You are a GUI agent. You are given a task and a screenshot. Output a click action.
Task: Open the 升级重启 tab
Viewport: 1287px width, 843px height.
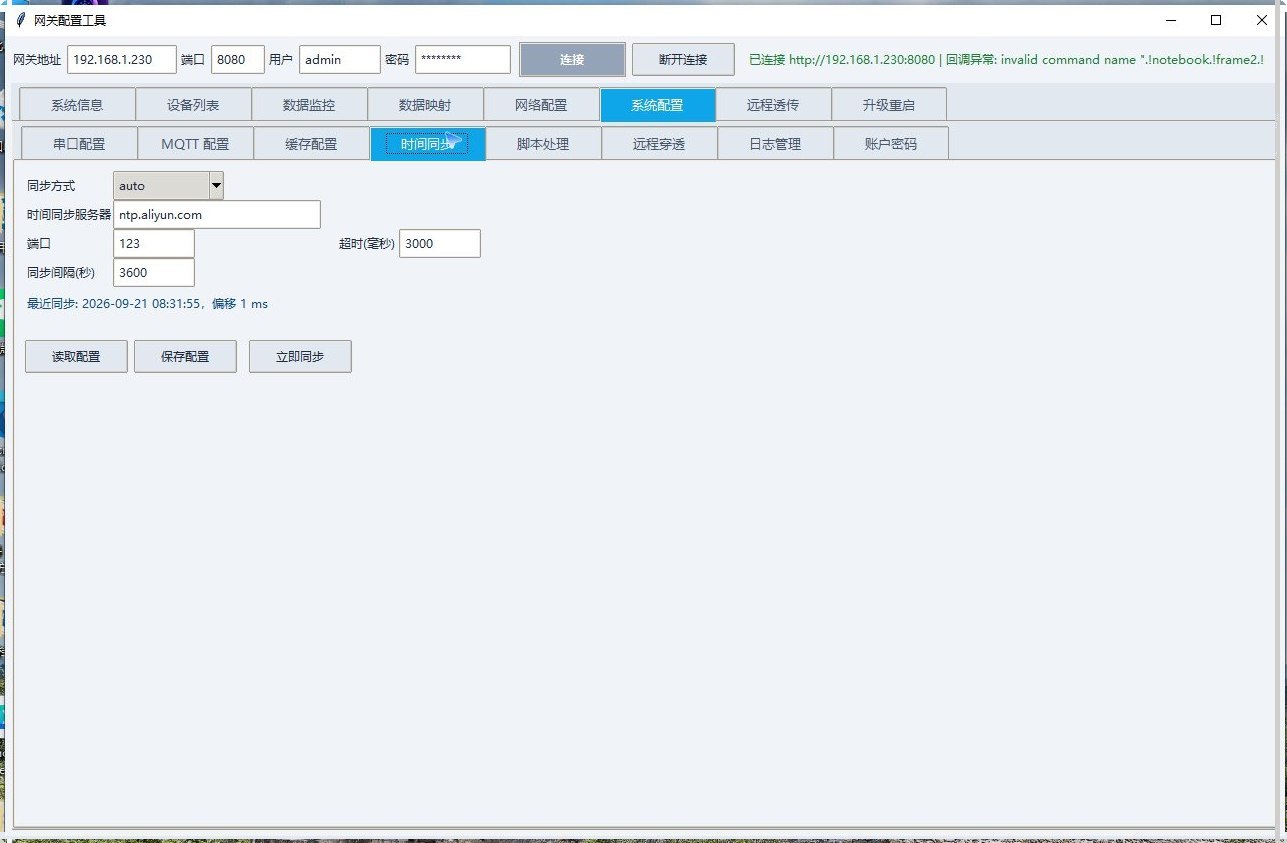pyautogui.click(x=889, y=105)
